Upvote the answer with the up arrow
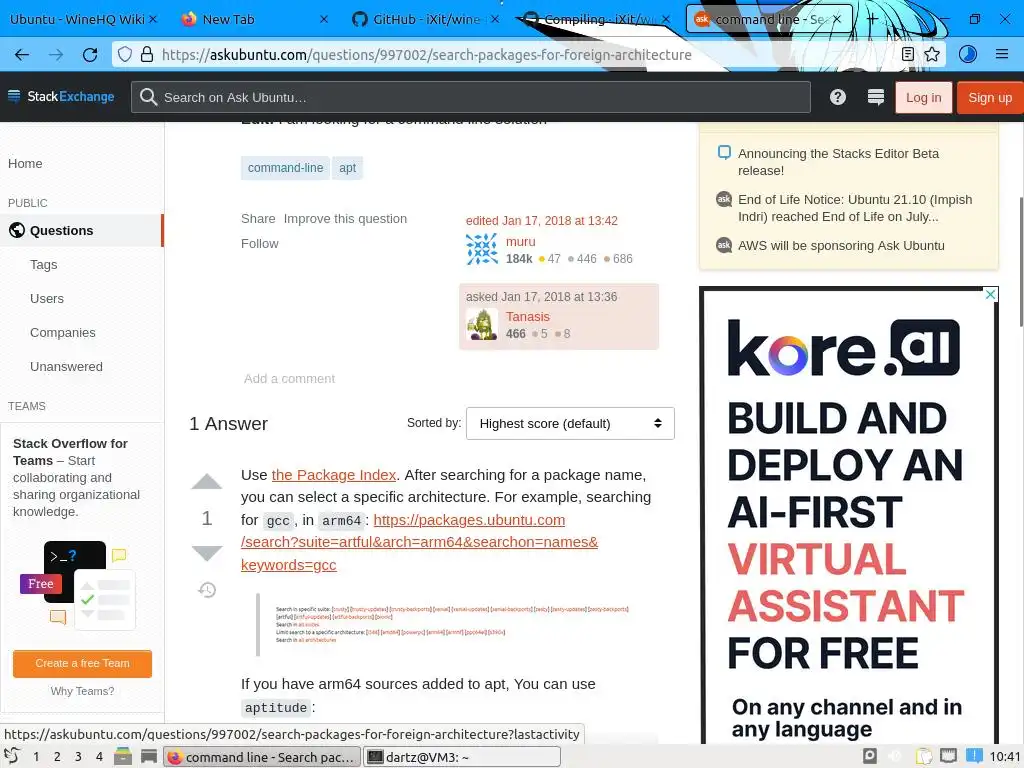The image size is (1024, 768). [x=207, y=481]
